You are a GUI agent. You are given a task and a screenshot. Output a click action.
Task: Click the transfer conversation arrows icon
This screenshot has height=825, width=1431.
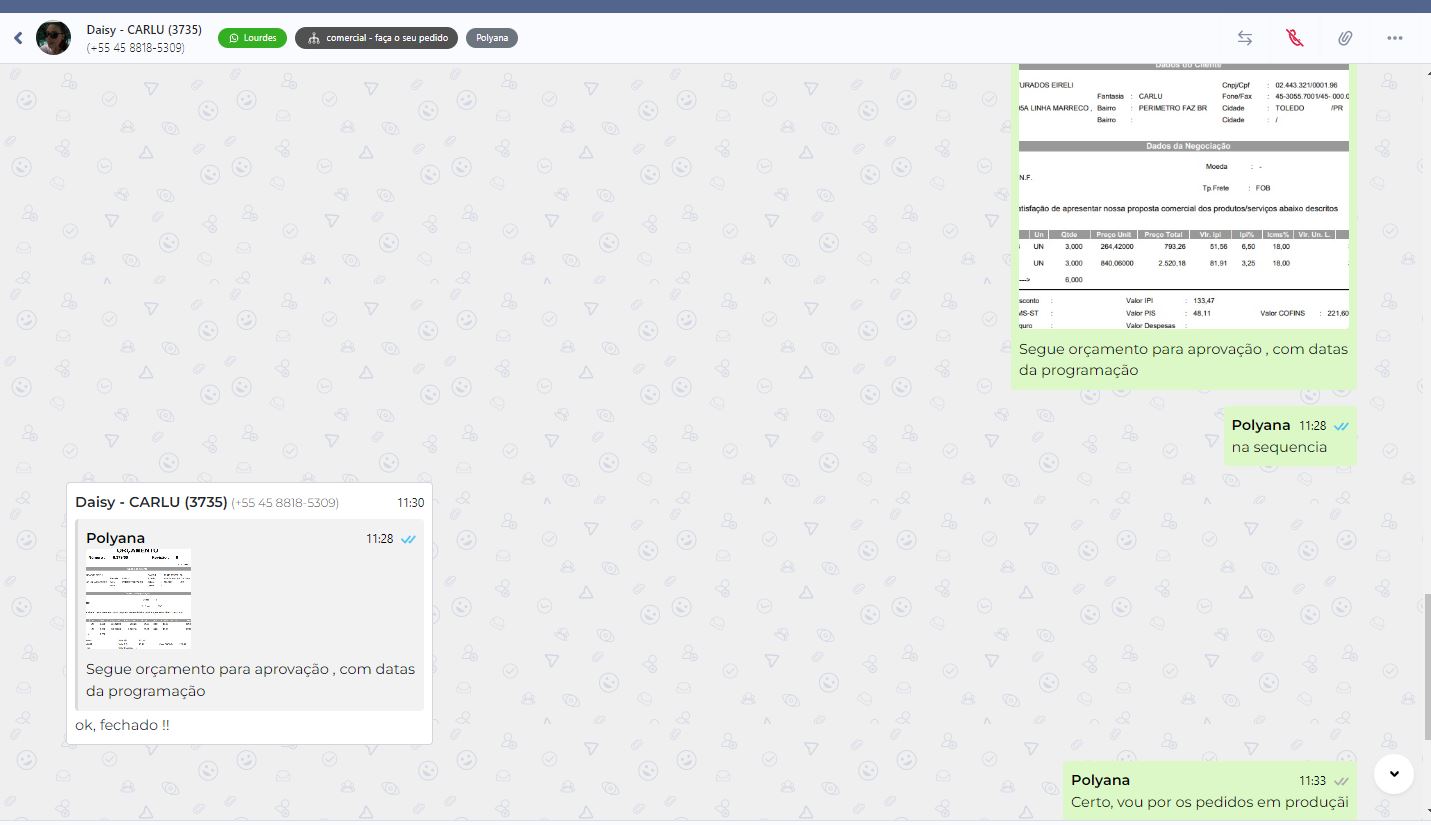[1245, 38]
